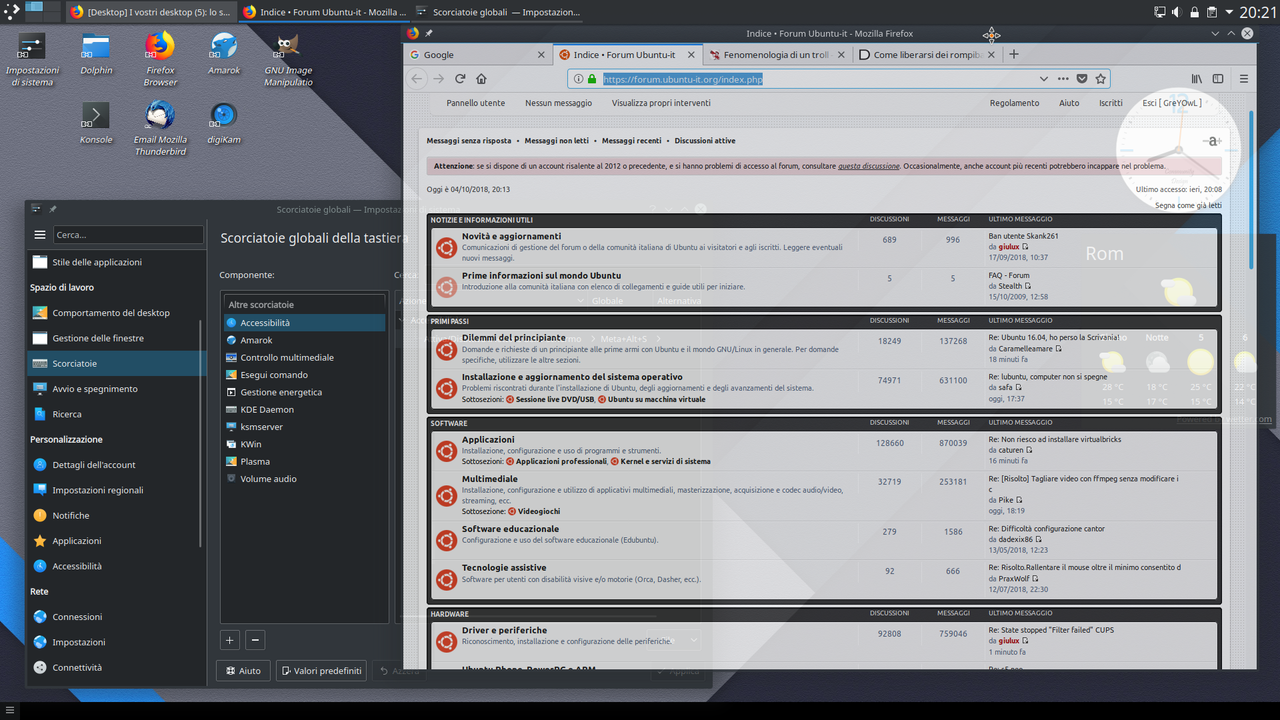Select Amarok in shortcuts component list
Image resolution: width=1280 pixels, height=720 pixels.
304,340
